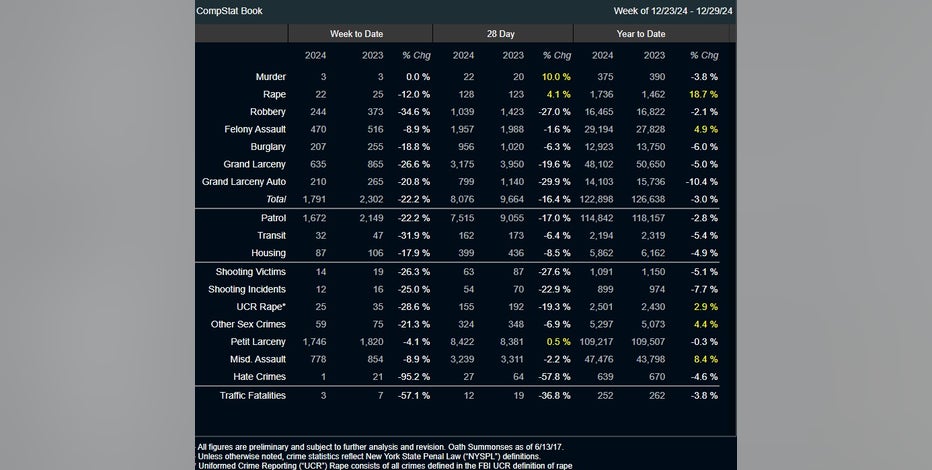Select the Felony Assault row label
This screenshot has width=932, height=470.
[x=255, y=129]
